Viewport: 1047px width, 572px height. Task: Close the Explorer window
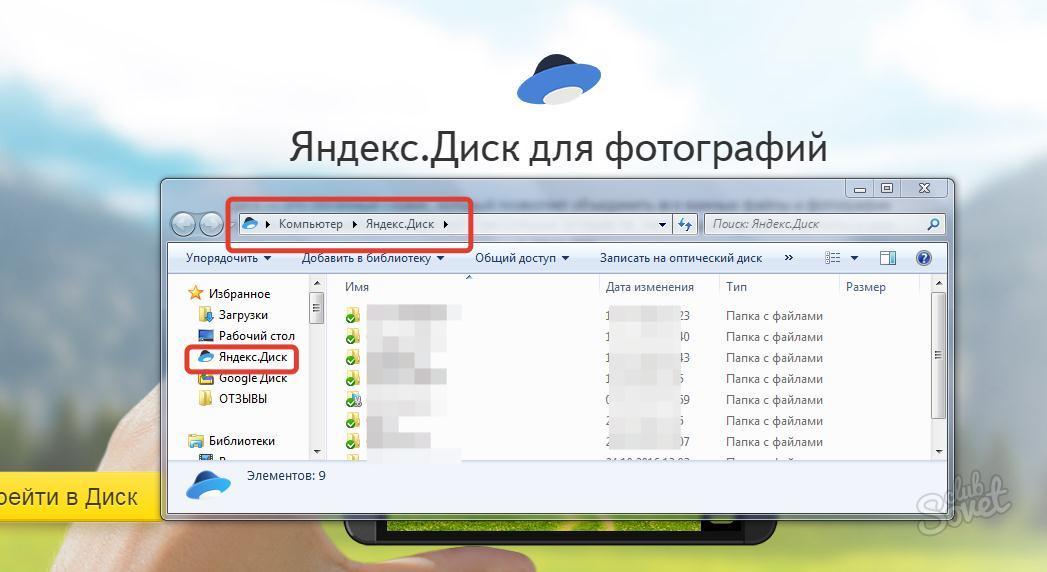pos(925,189)
